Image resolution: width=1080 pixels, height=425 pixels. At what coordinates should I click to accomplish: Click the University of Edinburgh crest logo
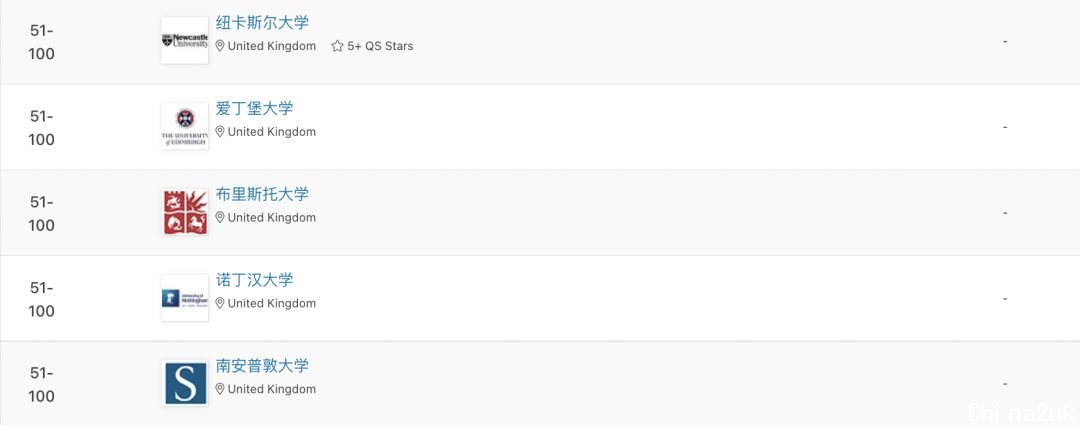pyautogui.click(x=185, y=126)
